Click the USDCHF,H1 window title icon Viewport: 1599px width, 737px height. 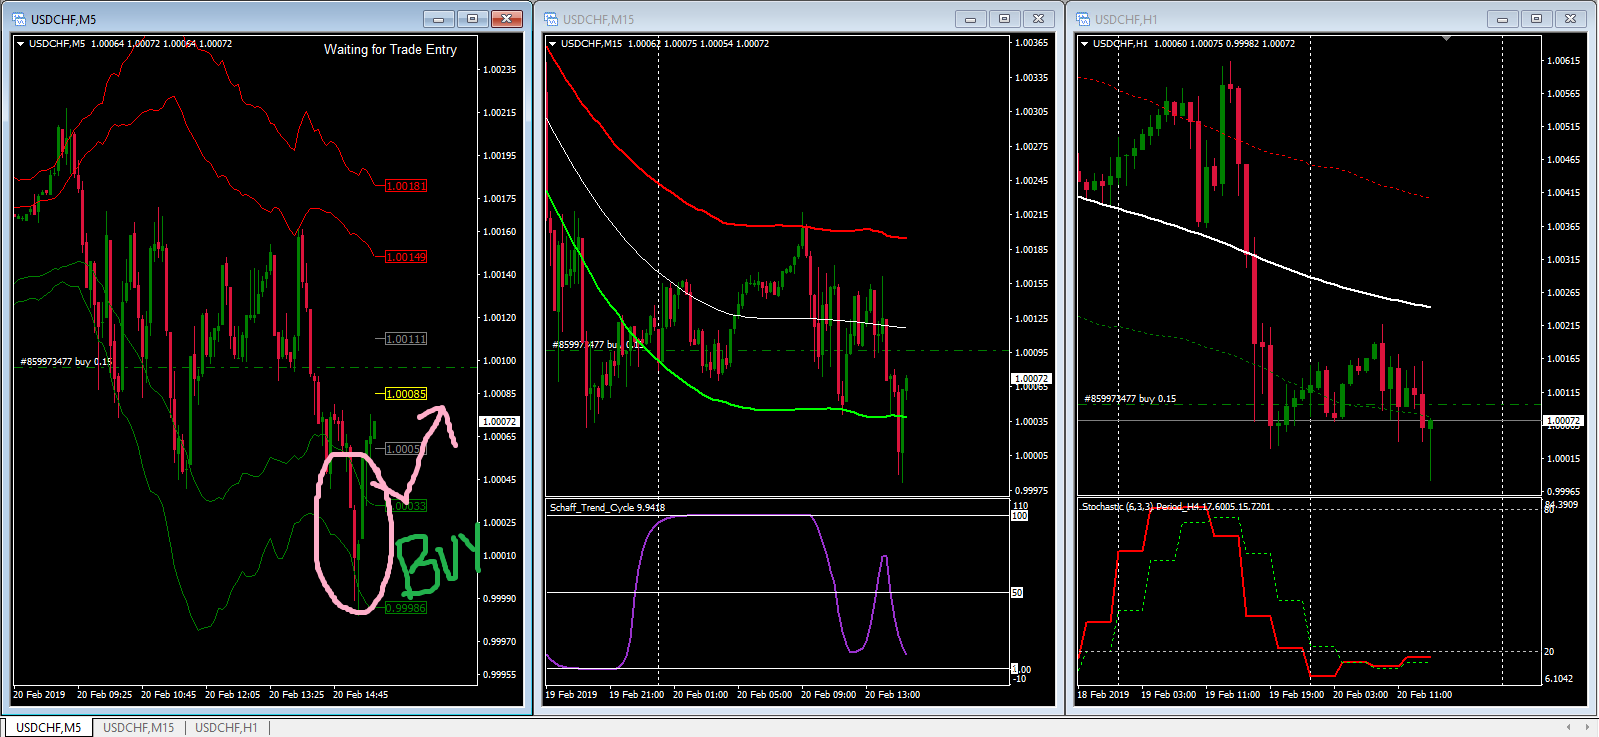[x=1082, y=19]
